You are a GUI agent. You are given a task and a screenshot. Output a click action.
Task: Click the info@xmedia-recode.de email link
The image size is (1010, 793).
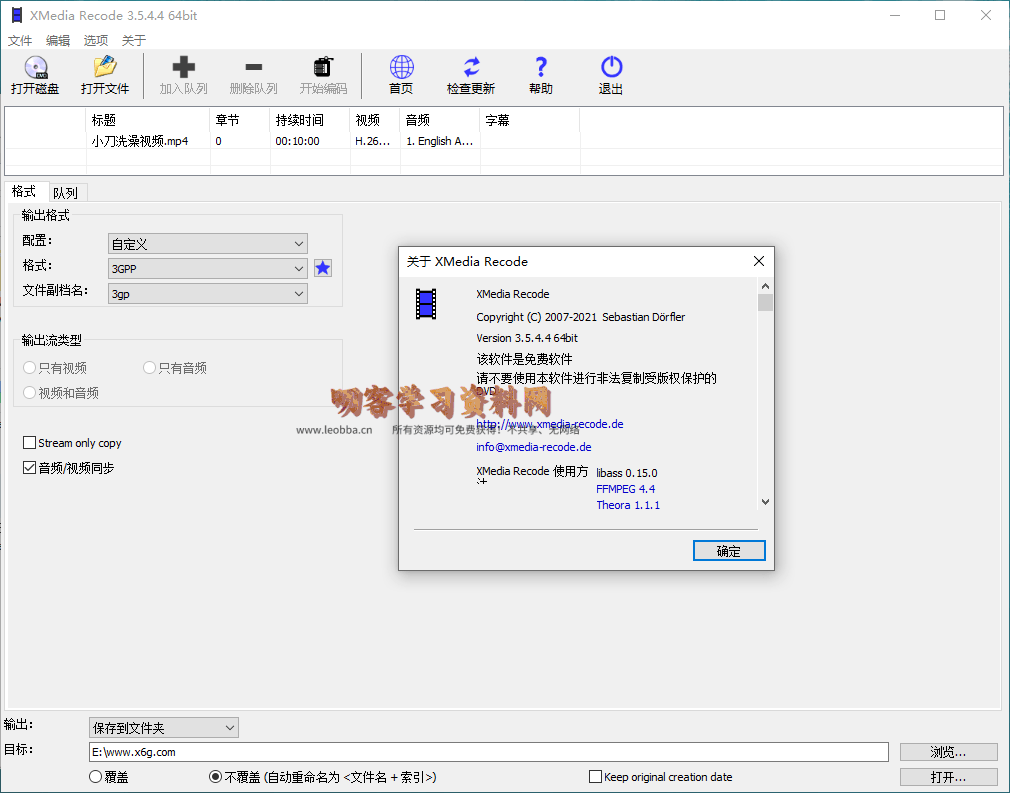tap(533, 448)
